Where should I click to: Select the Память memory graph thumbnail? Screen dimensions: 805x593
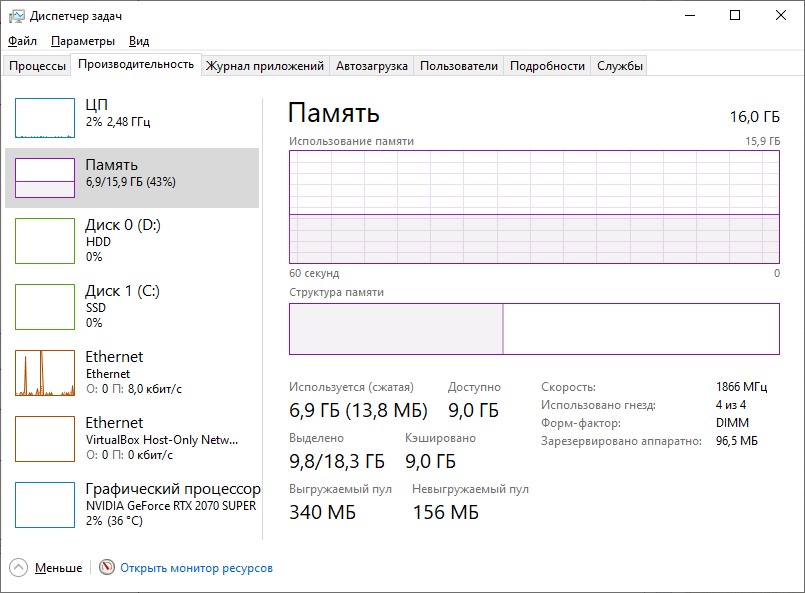click(45, 177)
